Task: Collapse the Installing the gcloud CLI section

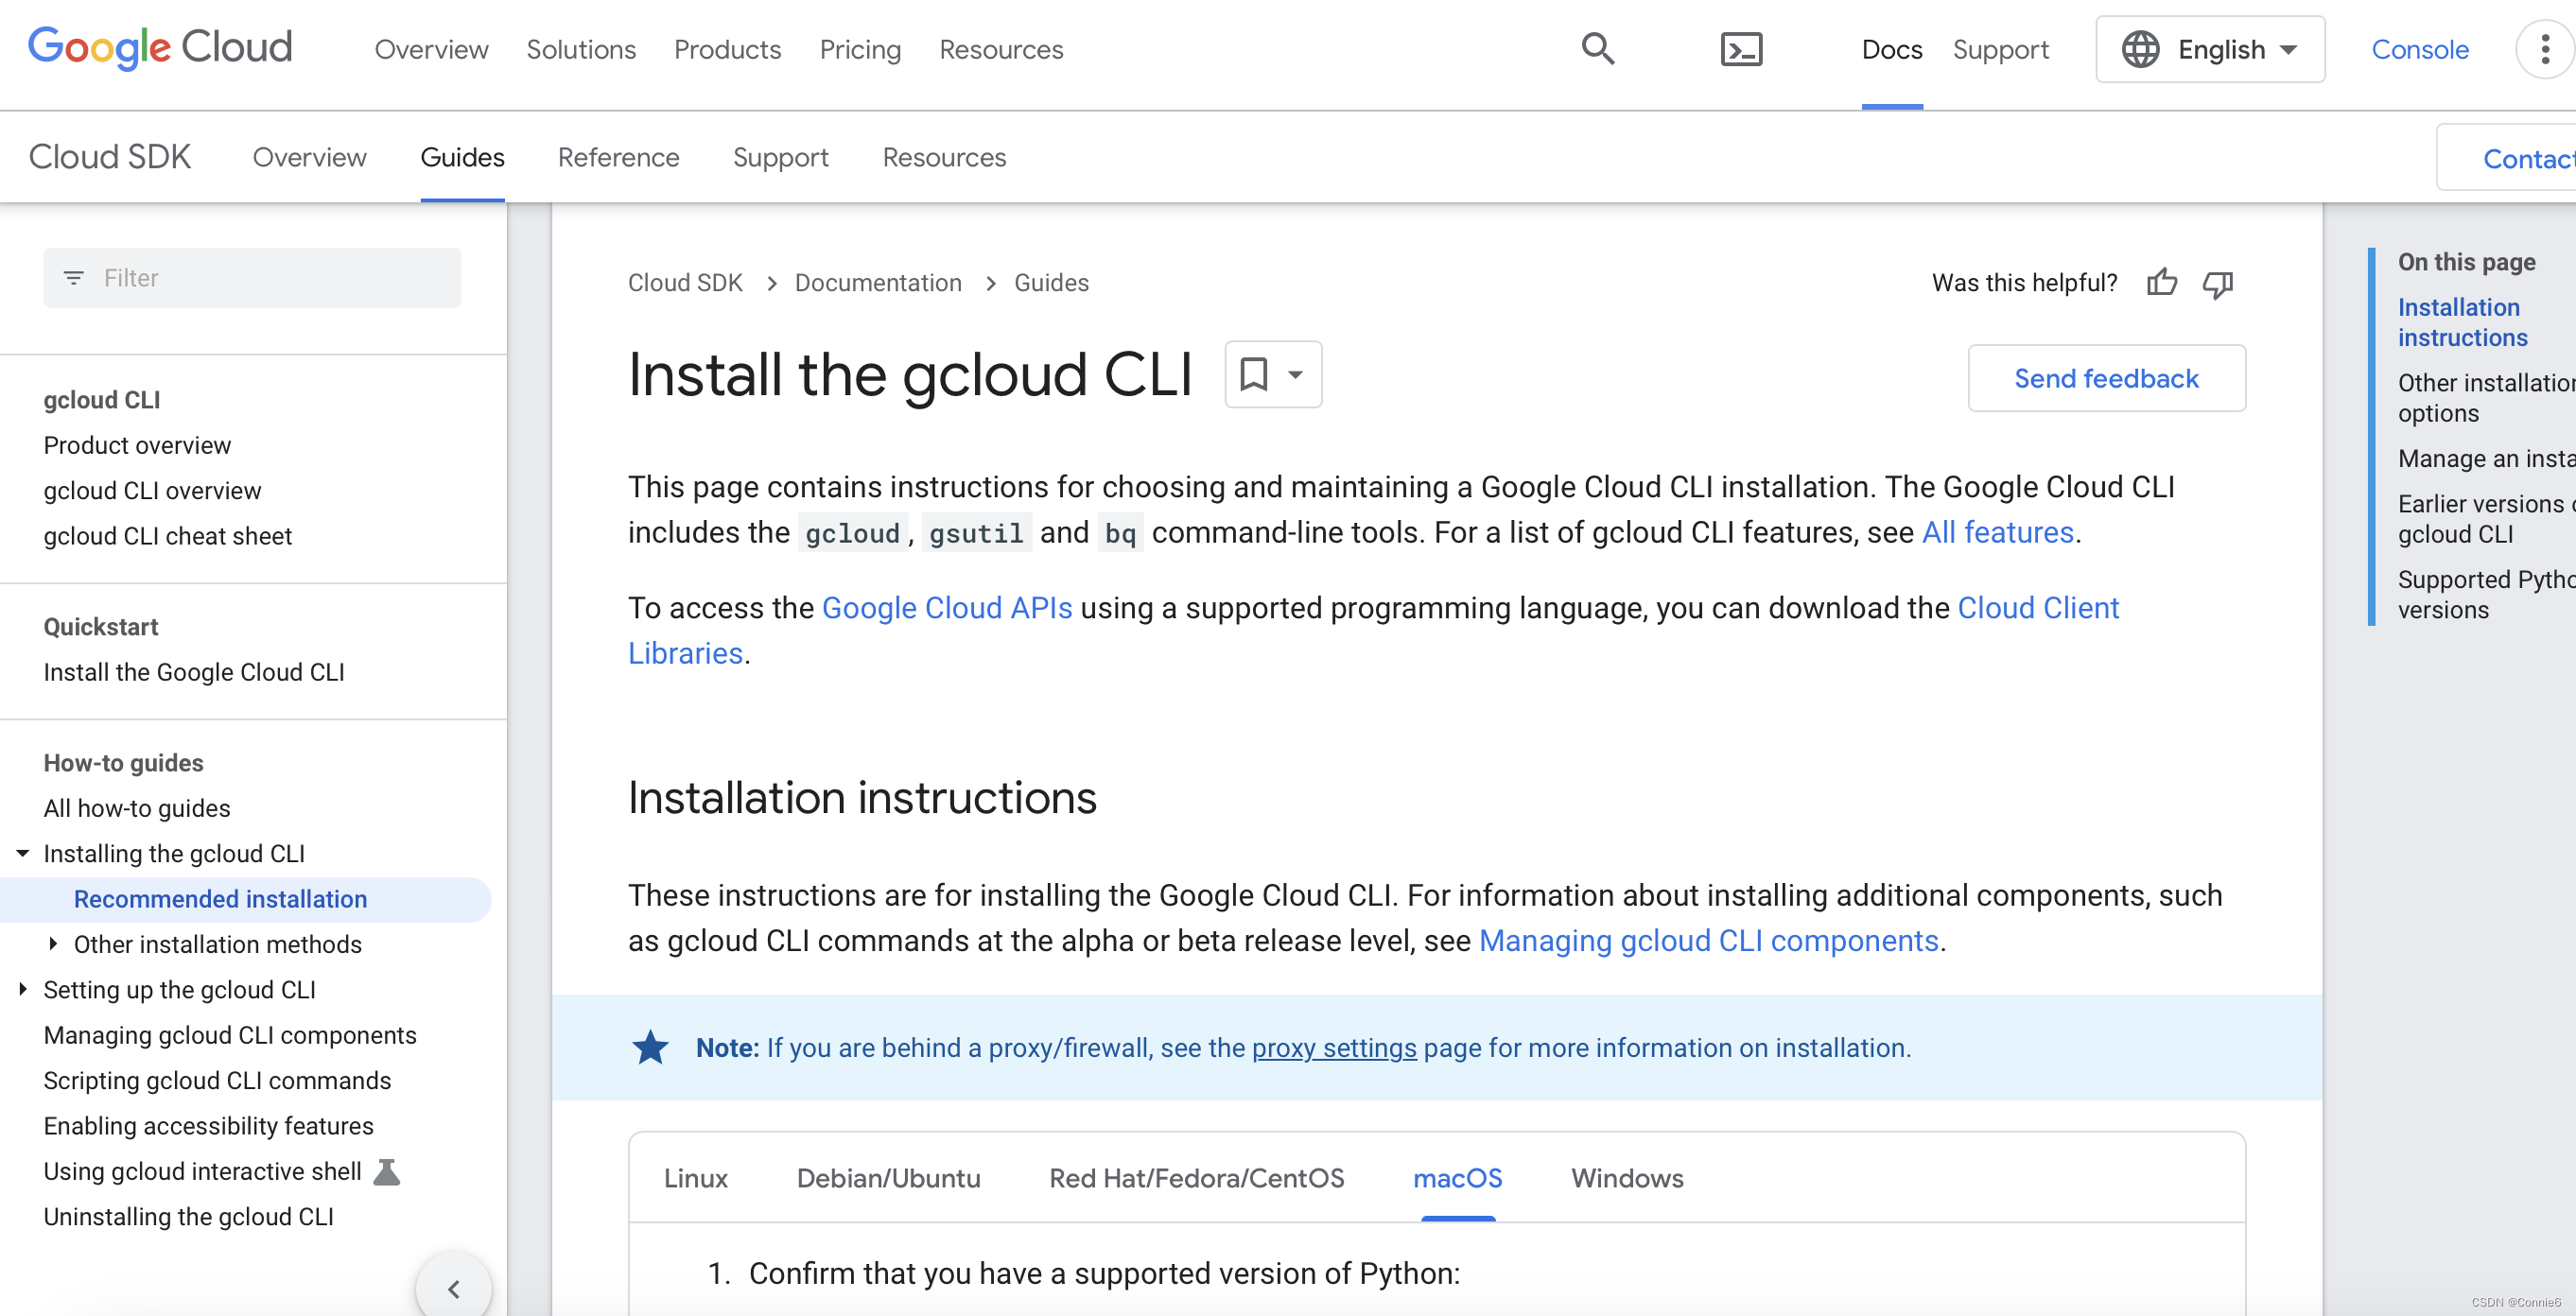Action: pos(22,852)
